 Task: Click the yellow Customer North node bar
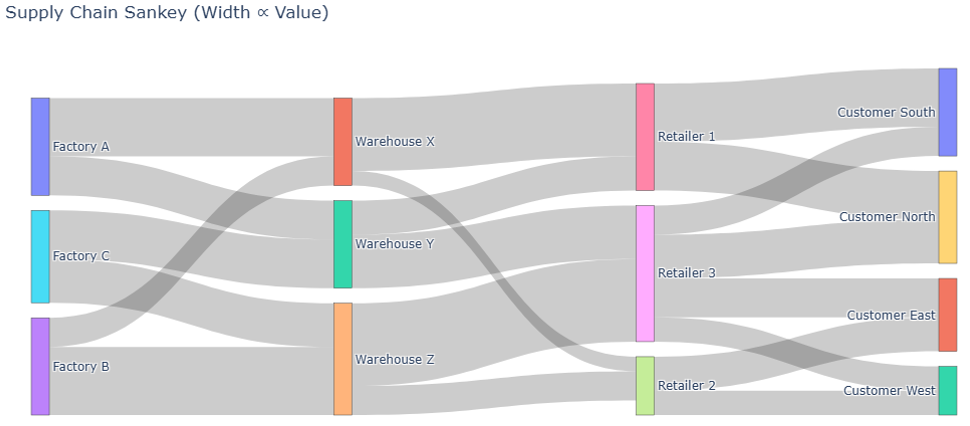[x=948, y=217]
